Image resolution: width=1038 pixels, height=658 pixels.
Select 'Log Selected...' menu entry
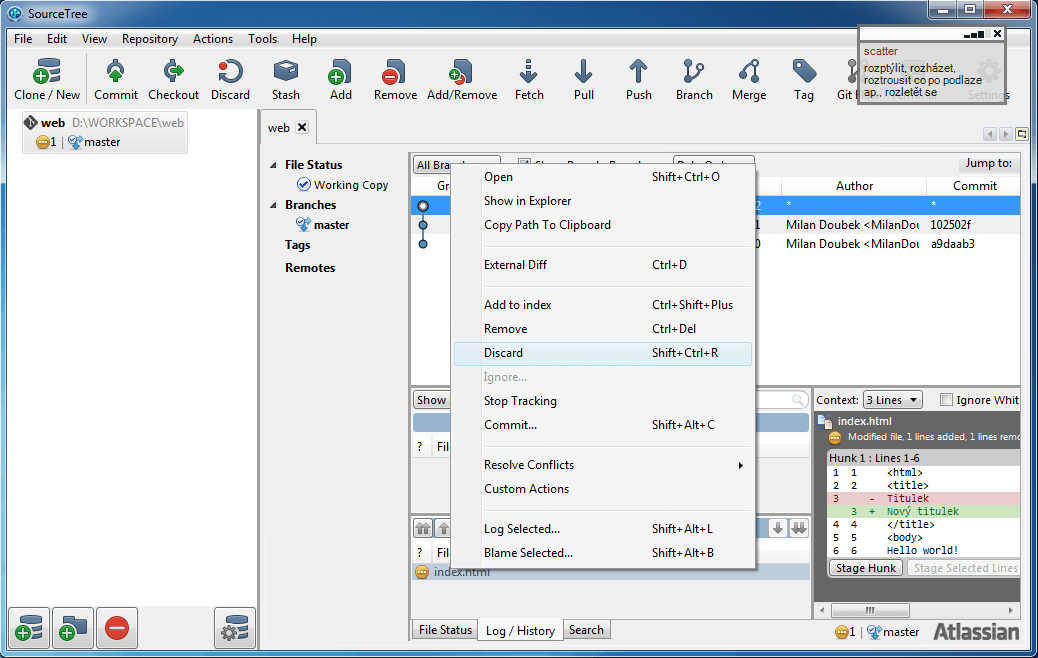coord(603,529)
